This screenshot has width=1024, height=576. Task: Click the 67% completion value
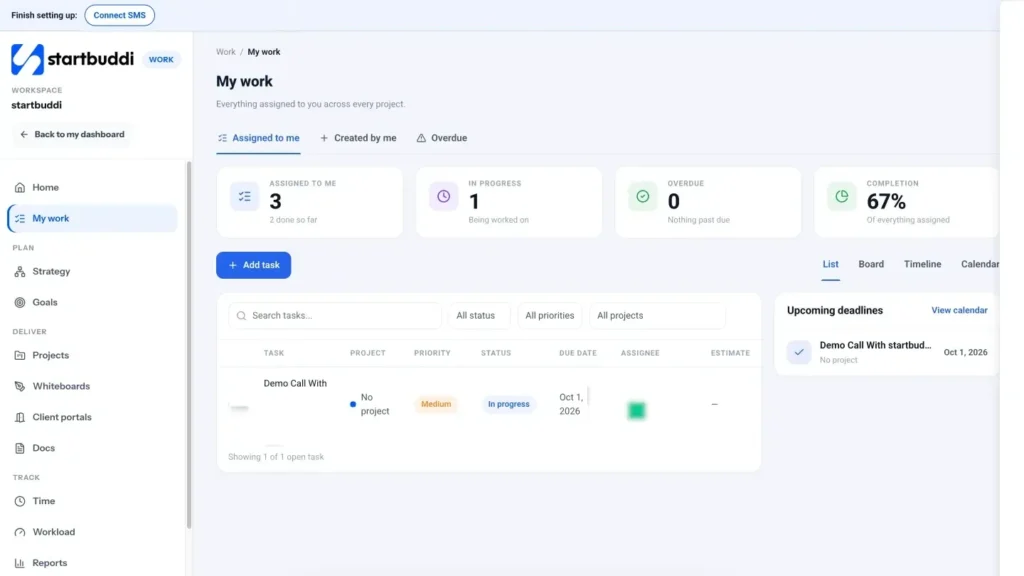coord(886,202)
